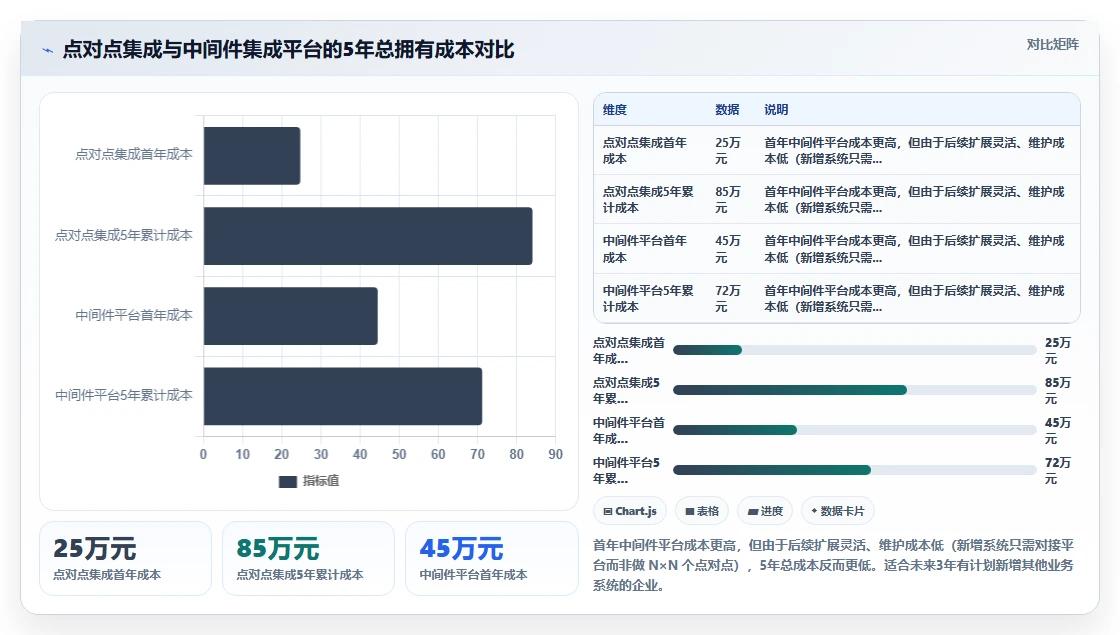This screenshot has width=1120, height=635.
Task: Click the 中间件平台首年成本 chart bar
Action: click(291, 316)
